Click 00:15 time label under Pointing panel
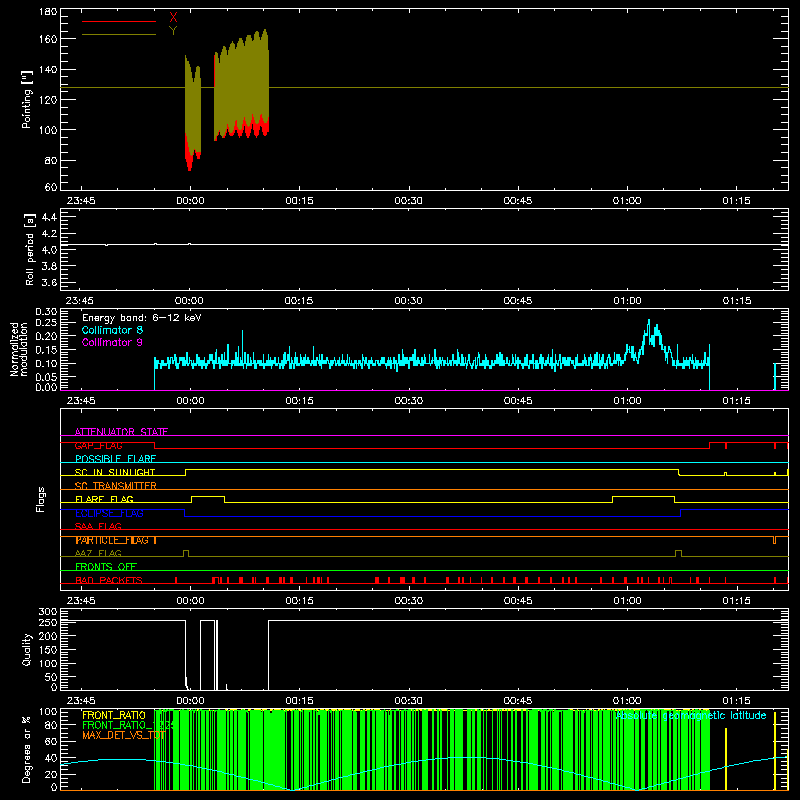The image size is (800, 800). (299, 201)
